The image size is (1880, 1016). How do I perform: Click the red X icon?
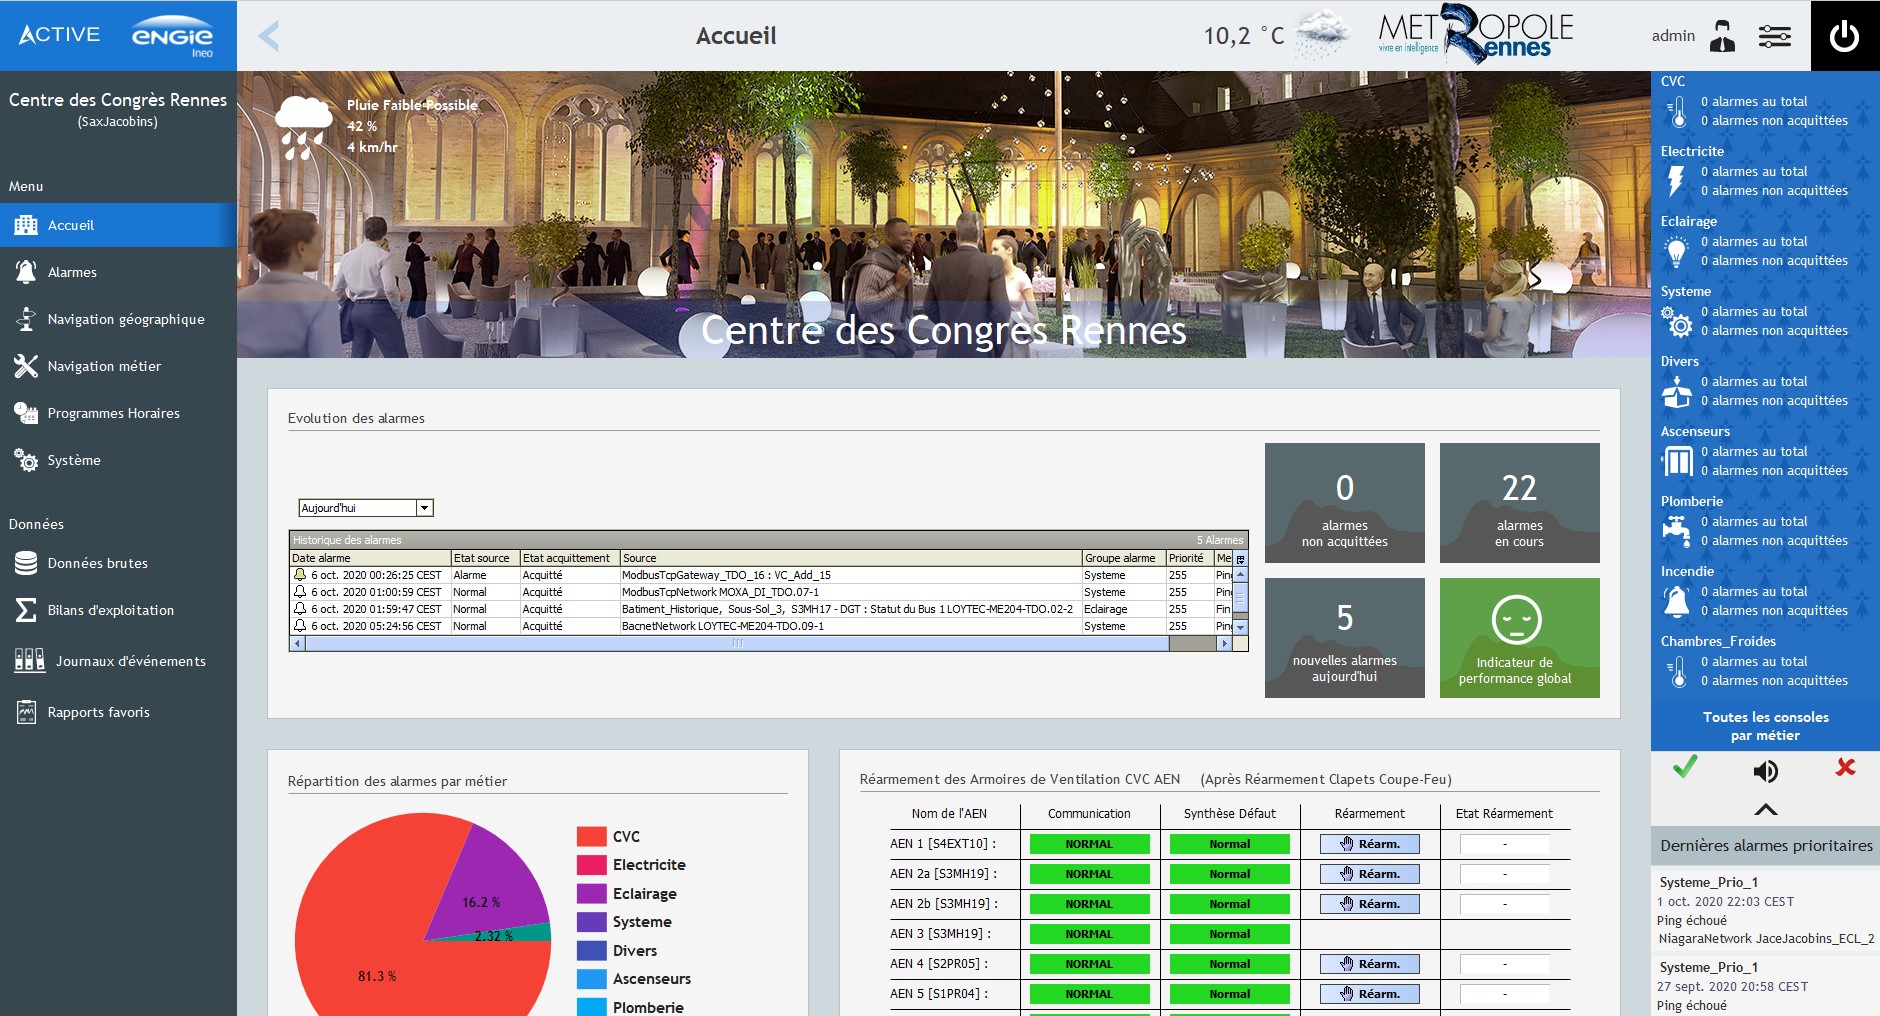point(1846,767)
